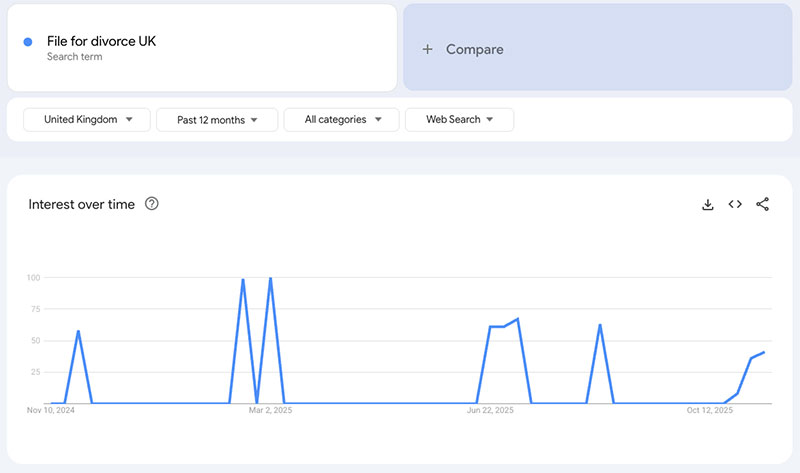The width and height of the screenshot is (800, 473).
Task: Open the Past 12 months dropdown
Action: pos(218,120)
